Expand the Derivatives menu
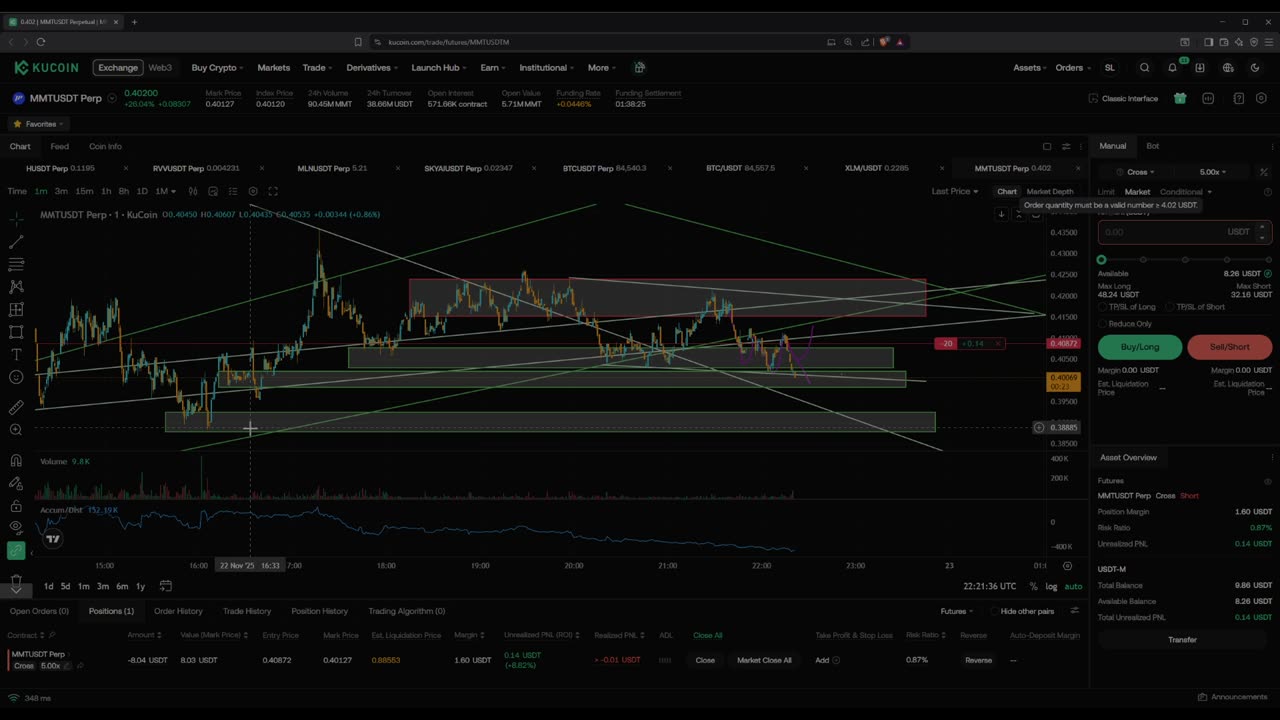The height and width of the screenshot is (720, 1280). coord(372,68)
